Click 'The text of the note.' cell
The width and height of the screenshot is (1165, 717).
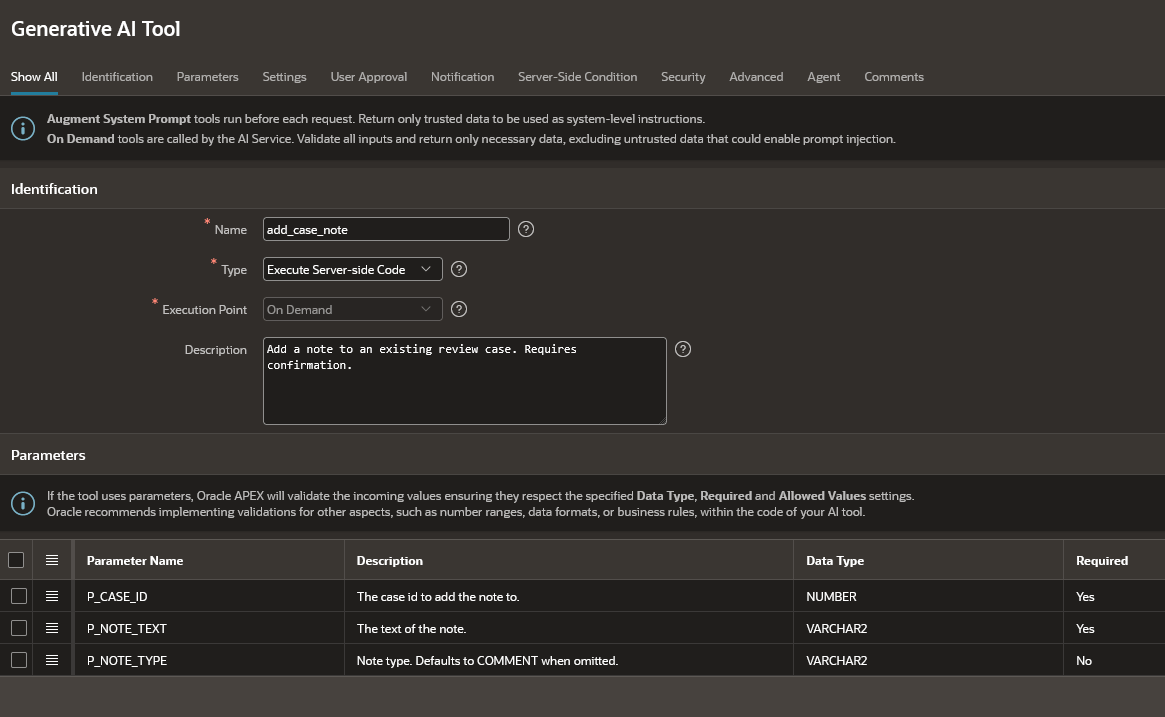coord(568,628)
